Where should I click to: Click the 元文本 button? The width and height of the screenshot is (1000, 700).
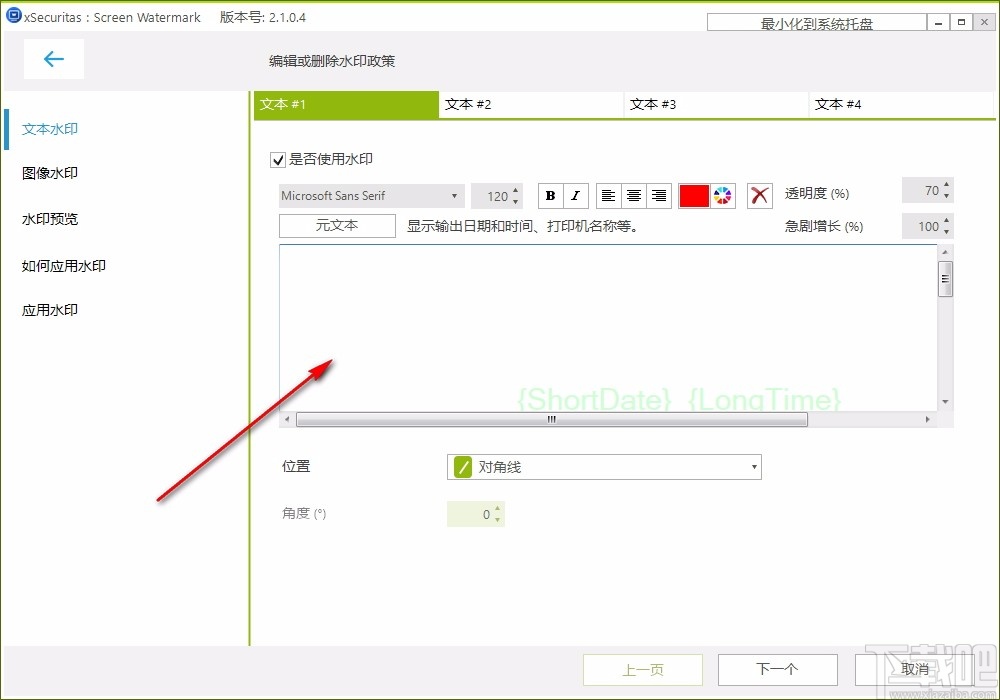pos(337,226)
